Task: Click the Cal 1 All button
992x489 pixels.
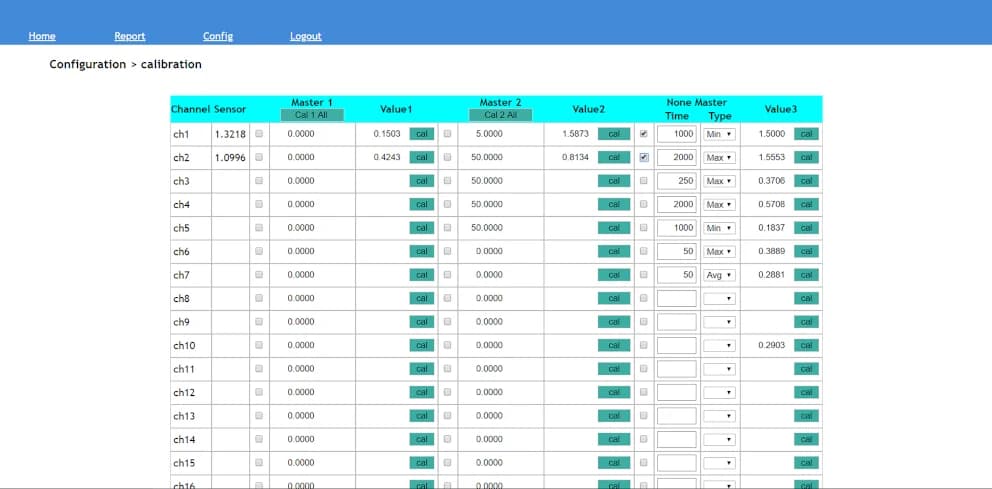Action: pyautogui.click(x=313, y=115)
